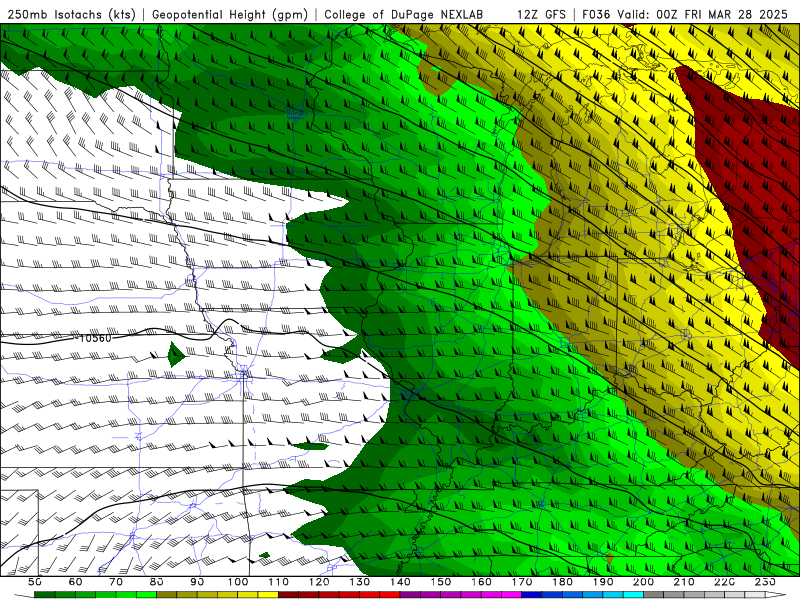The height and width of the screenshot is (600, 800).
Task: Select the dark red swatch under 110 label
Action: (289, 595)
